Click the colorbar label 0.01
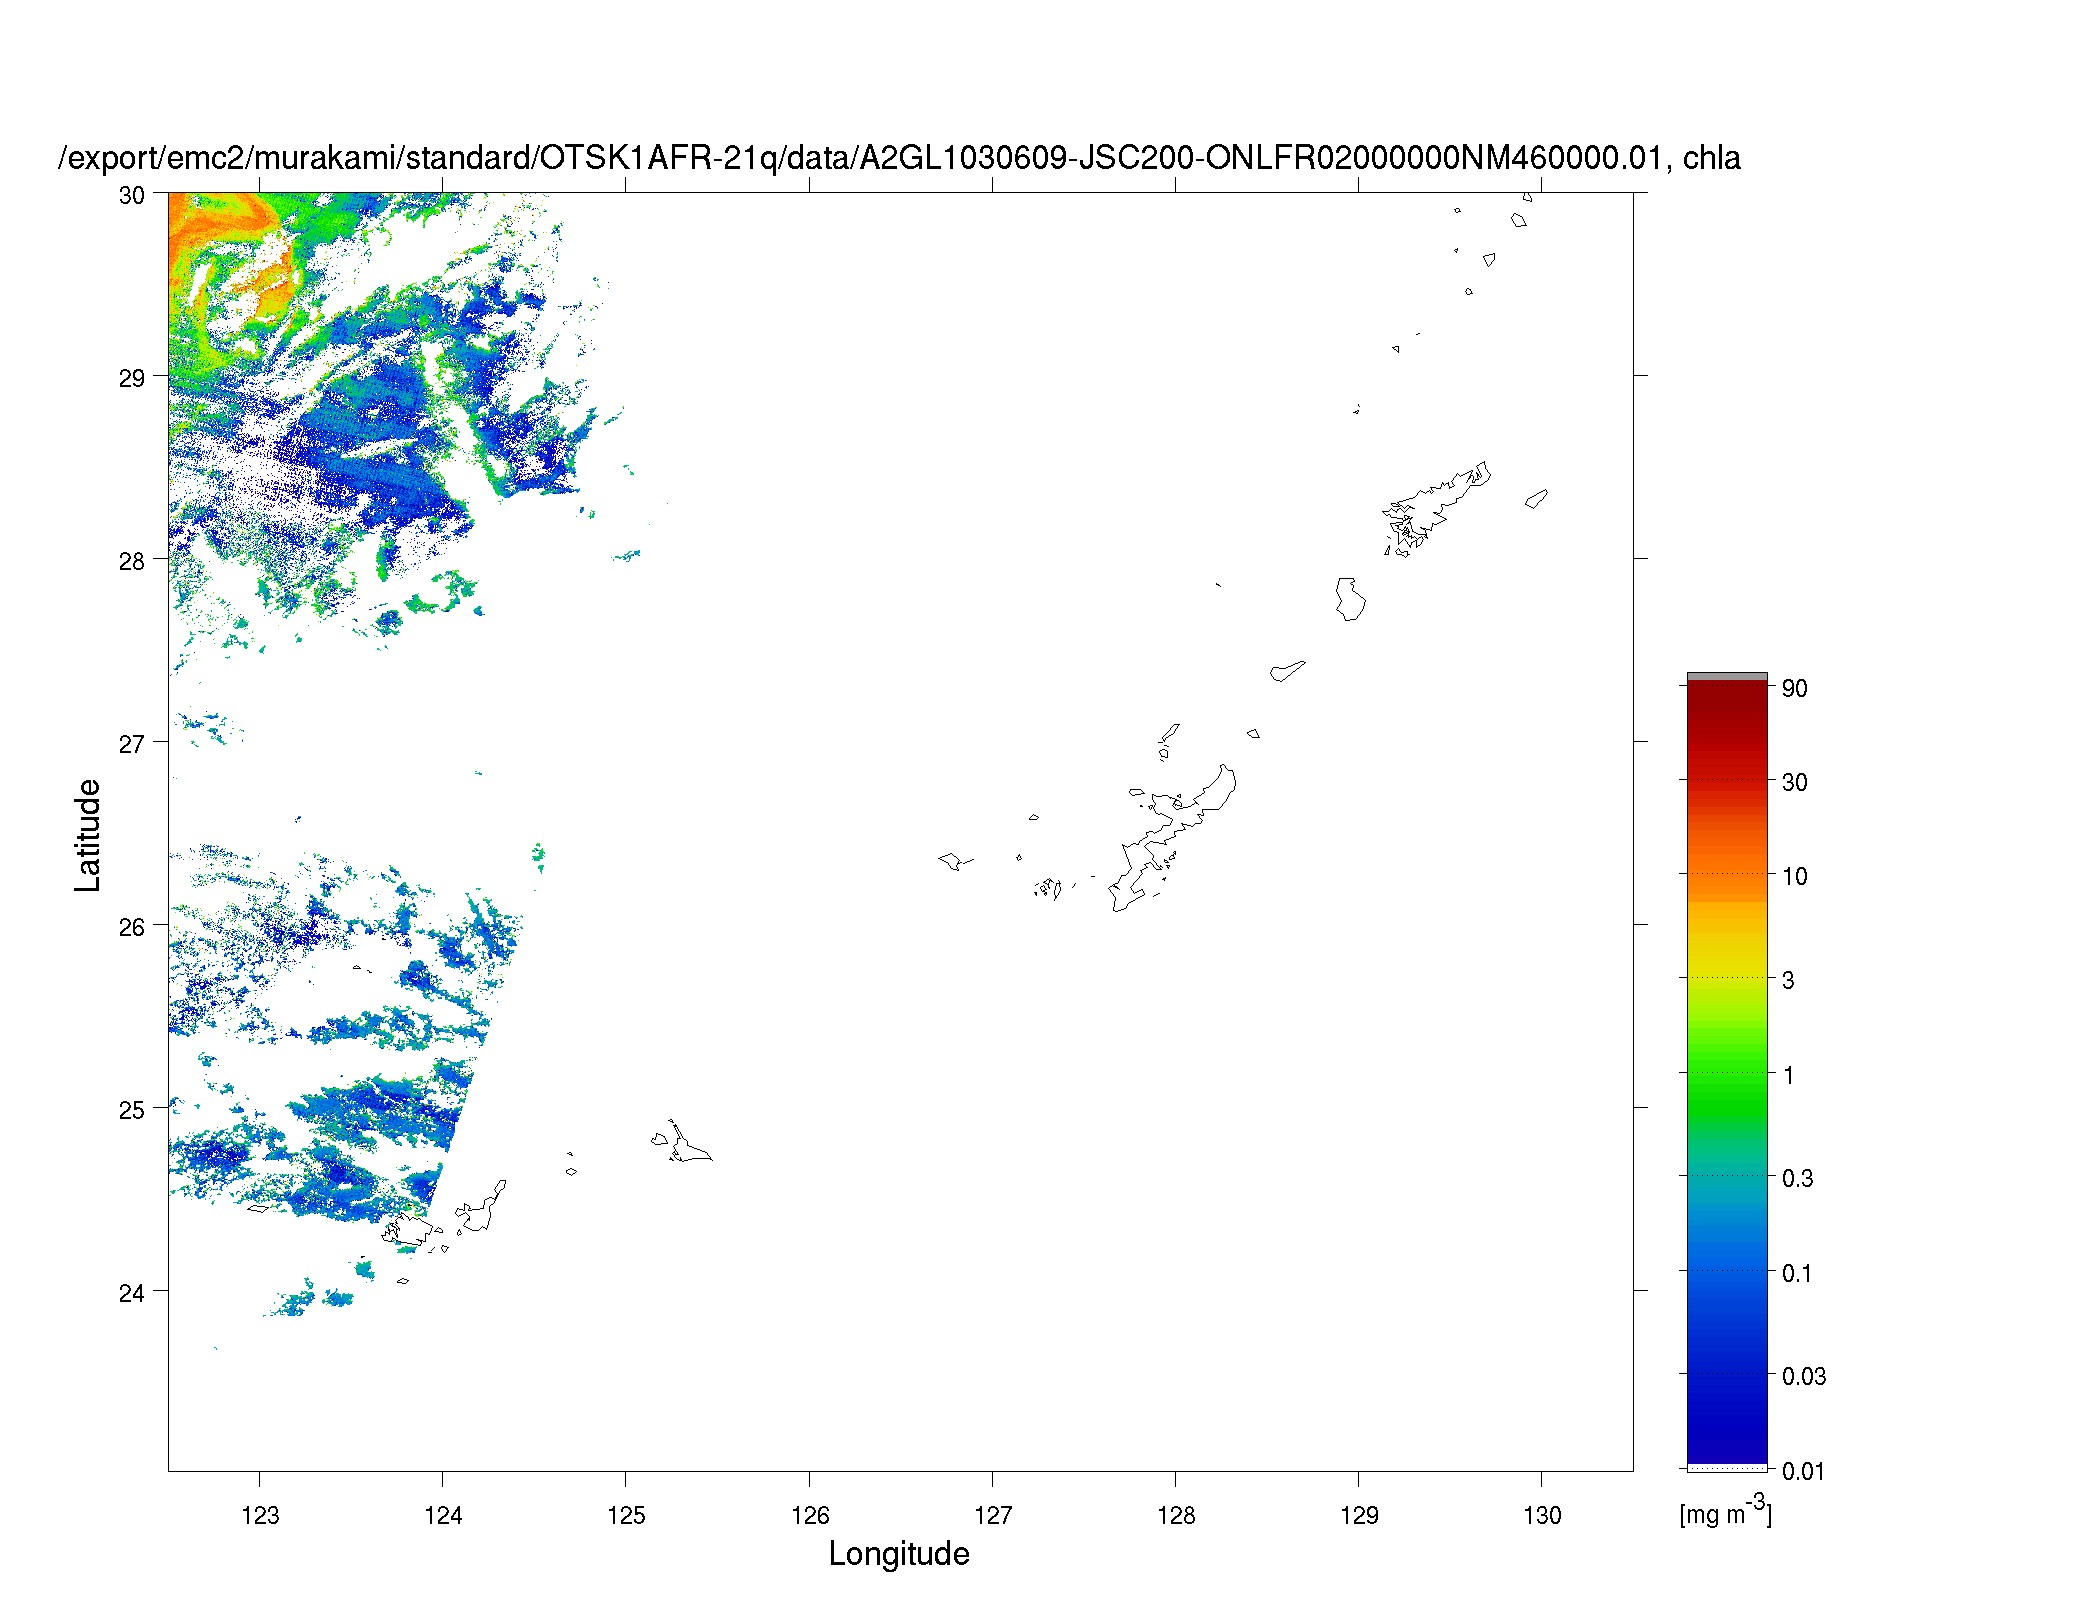The image size is (2099, 1600). pos(1804,1472)
